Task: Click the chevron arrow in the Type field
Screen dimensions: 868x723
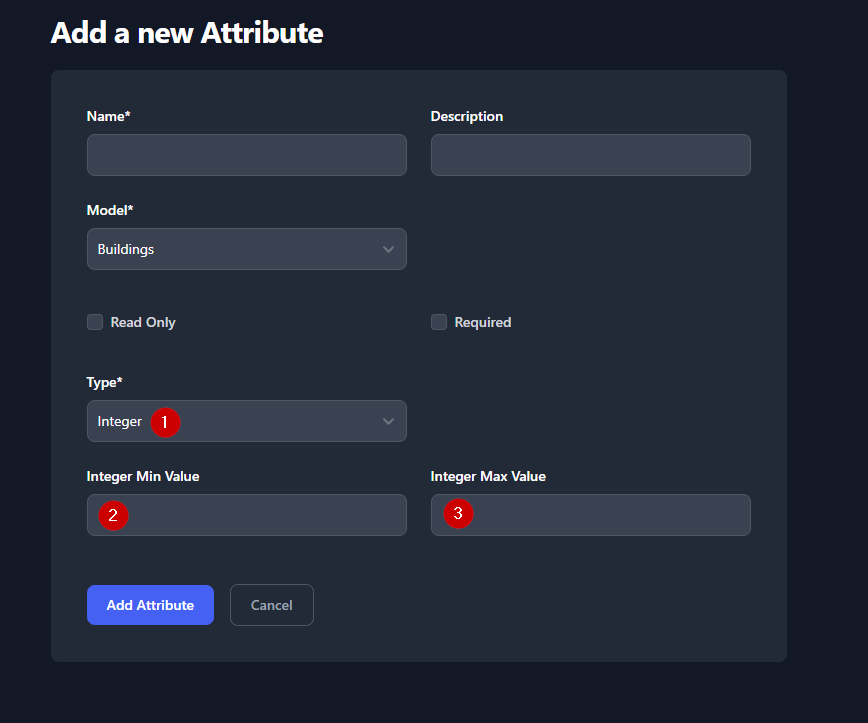Action: coord(388,422)
